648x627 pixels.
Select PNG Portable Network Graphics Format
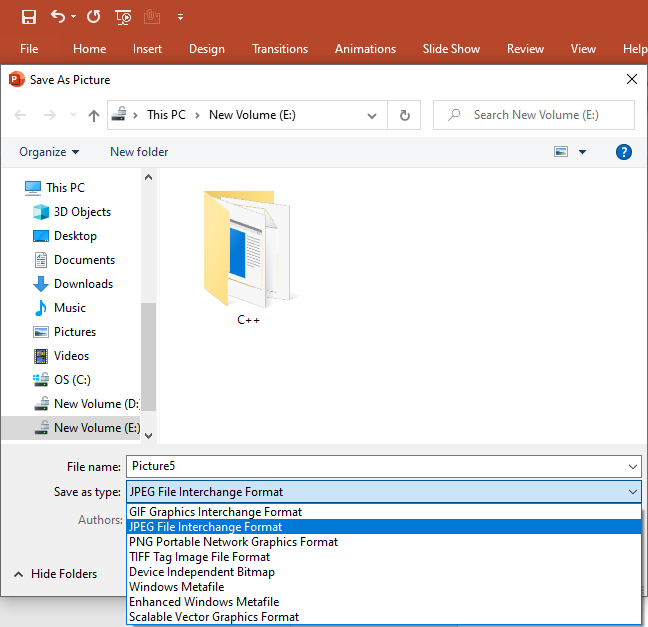tap(233, 542)
